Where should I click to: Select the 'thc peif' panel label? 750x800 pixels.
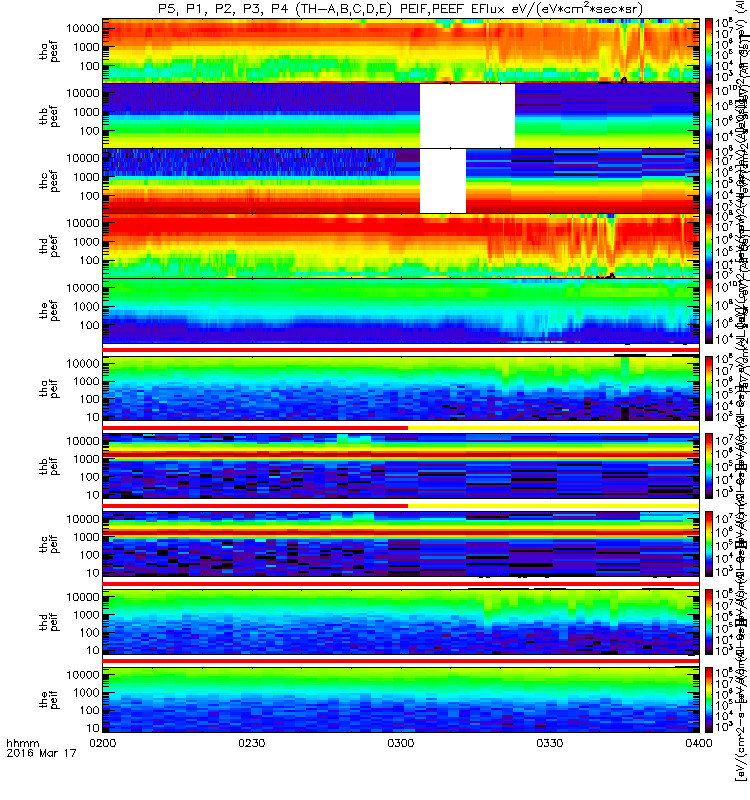[49, 544]
